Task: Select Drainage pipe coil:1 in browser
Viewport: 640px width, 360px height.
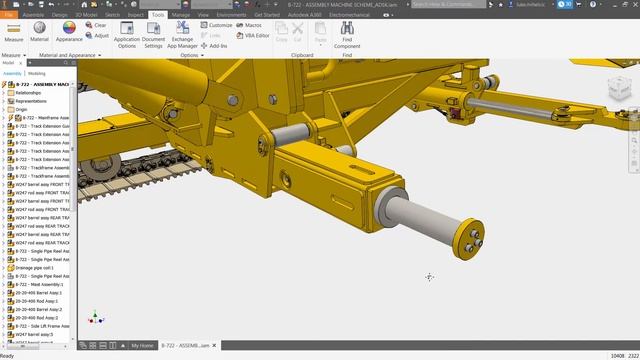Action: [x=34, y=268]
